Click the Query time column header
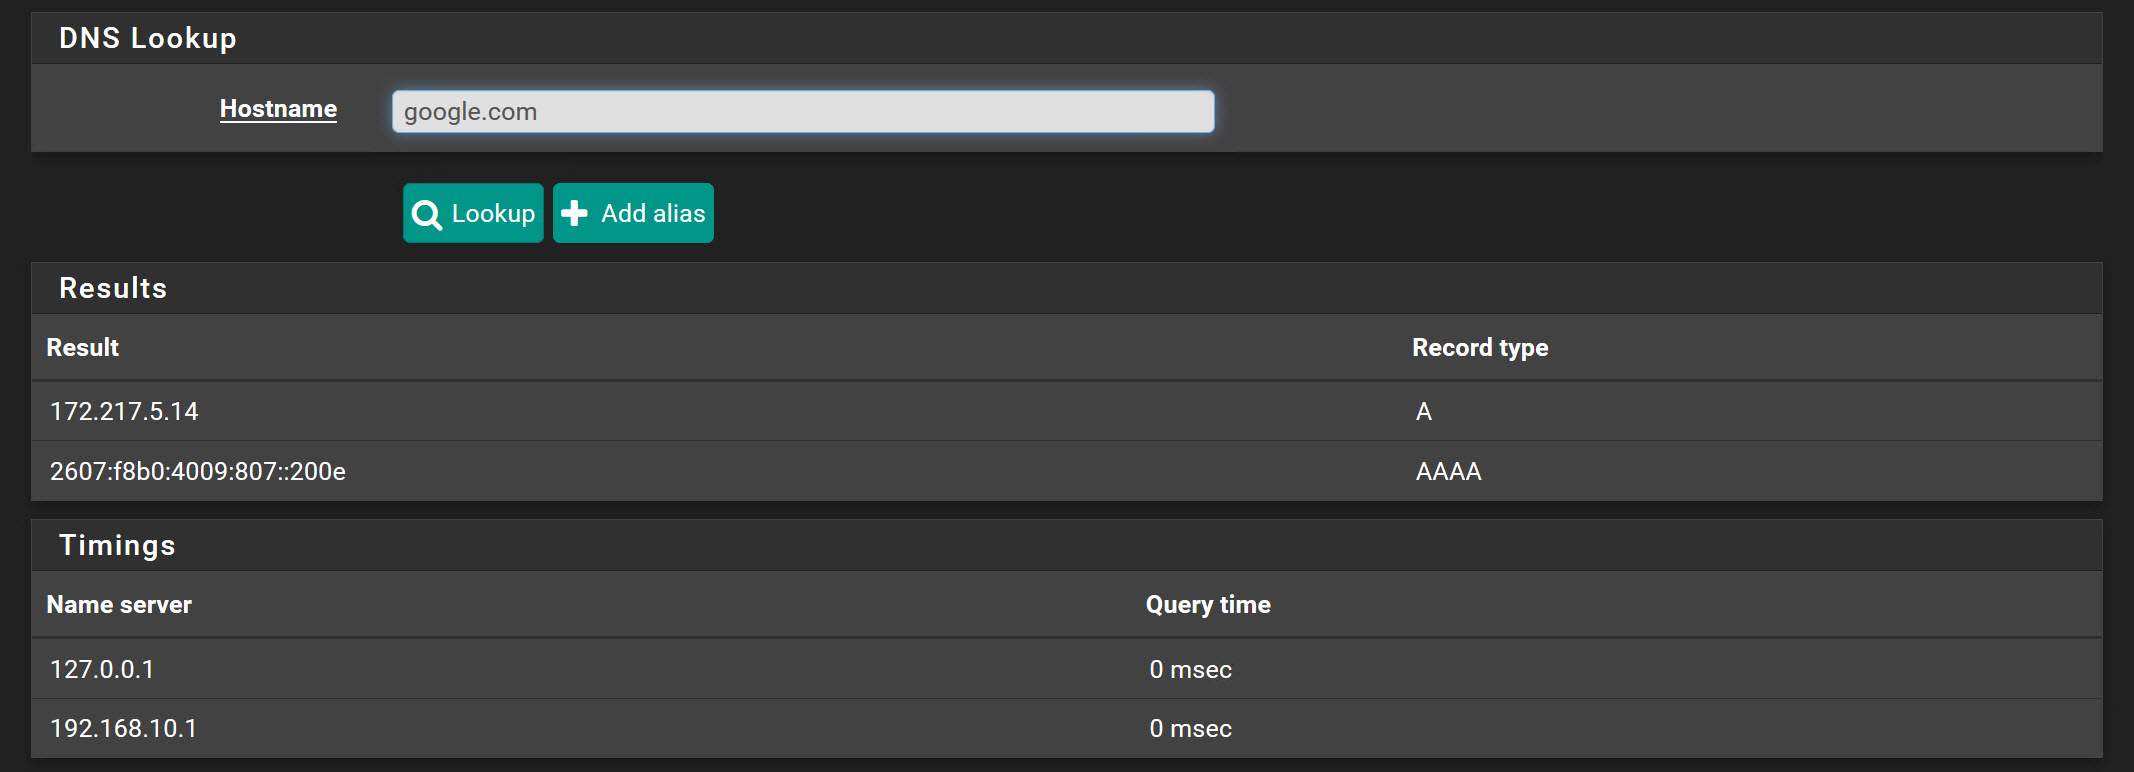Screen dimensions: 2134x772 pos(1208,604)
